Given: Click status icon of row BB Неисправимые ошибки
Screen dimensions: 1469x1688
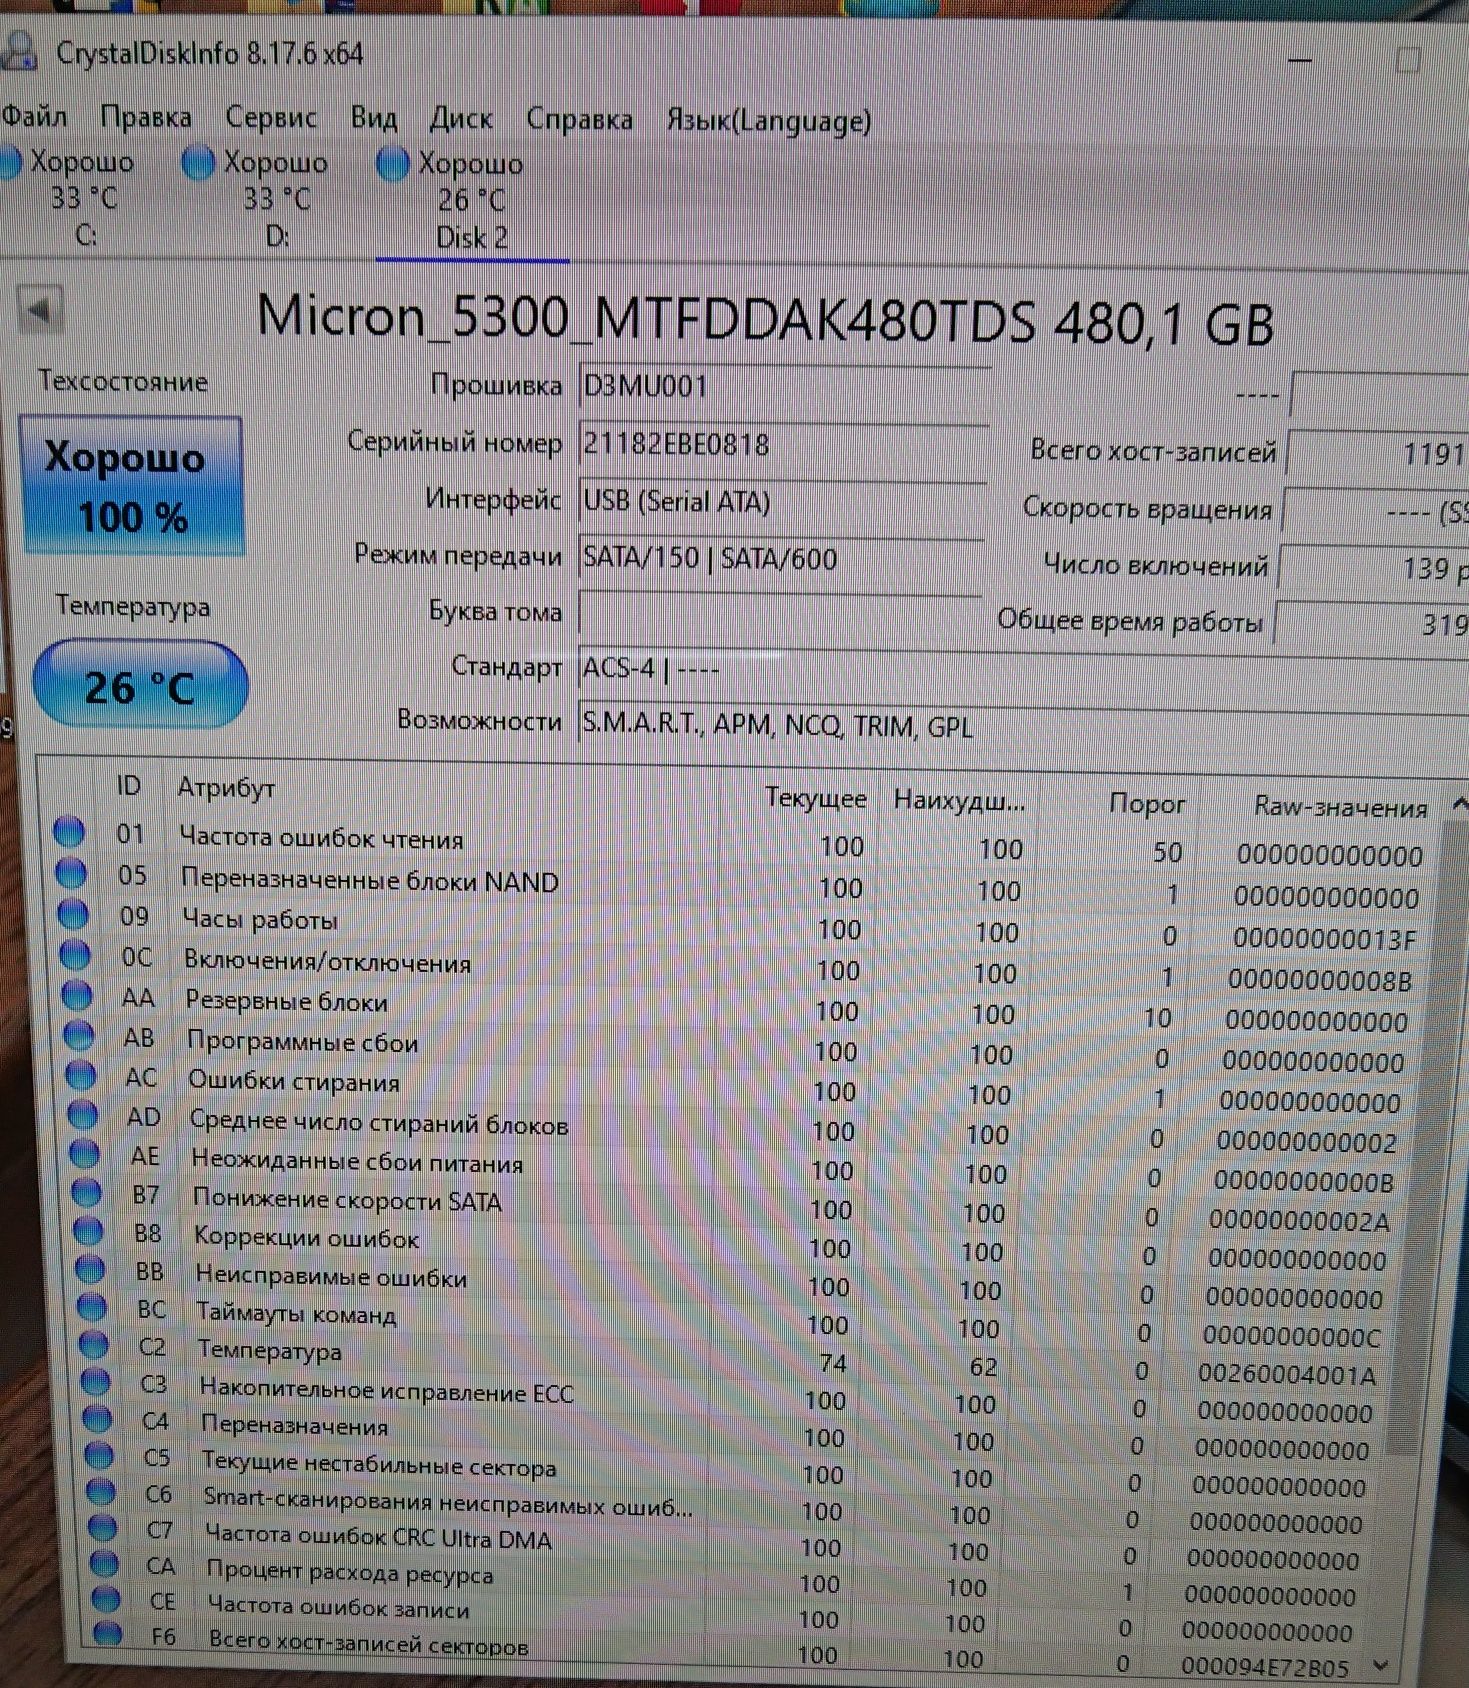Looking at the screenshot, I should (x=91, y=1268).
